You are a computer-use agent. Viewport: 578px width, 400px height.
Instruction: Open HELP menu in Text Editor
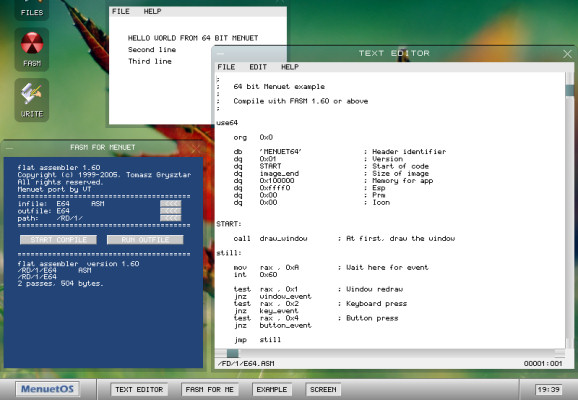coord(290,67)
